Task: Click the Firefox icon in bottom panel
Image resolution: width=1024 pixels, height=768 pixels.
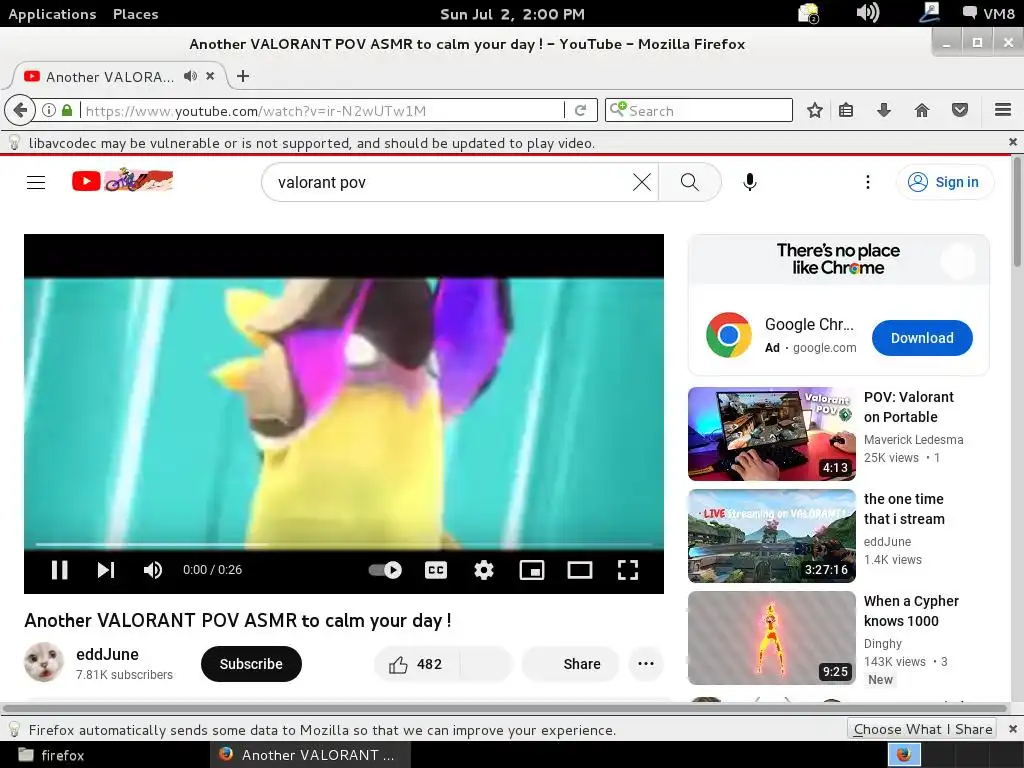Action: 904,755
